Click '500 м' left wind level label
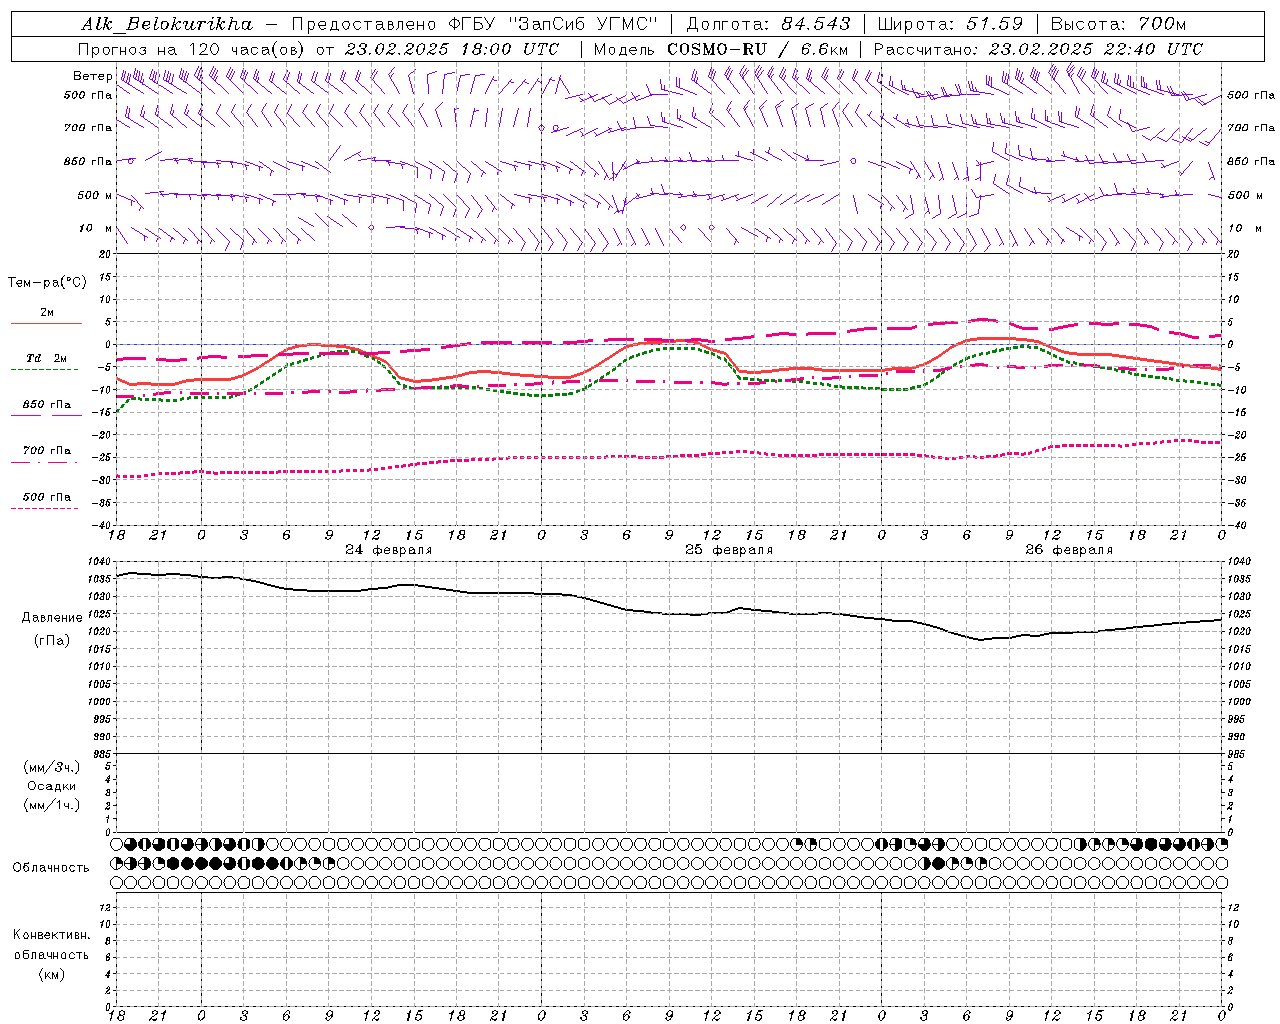This screenshot has height=1024, width=1280. pyautogui.click(x=95, y=195)
